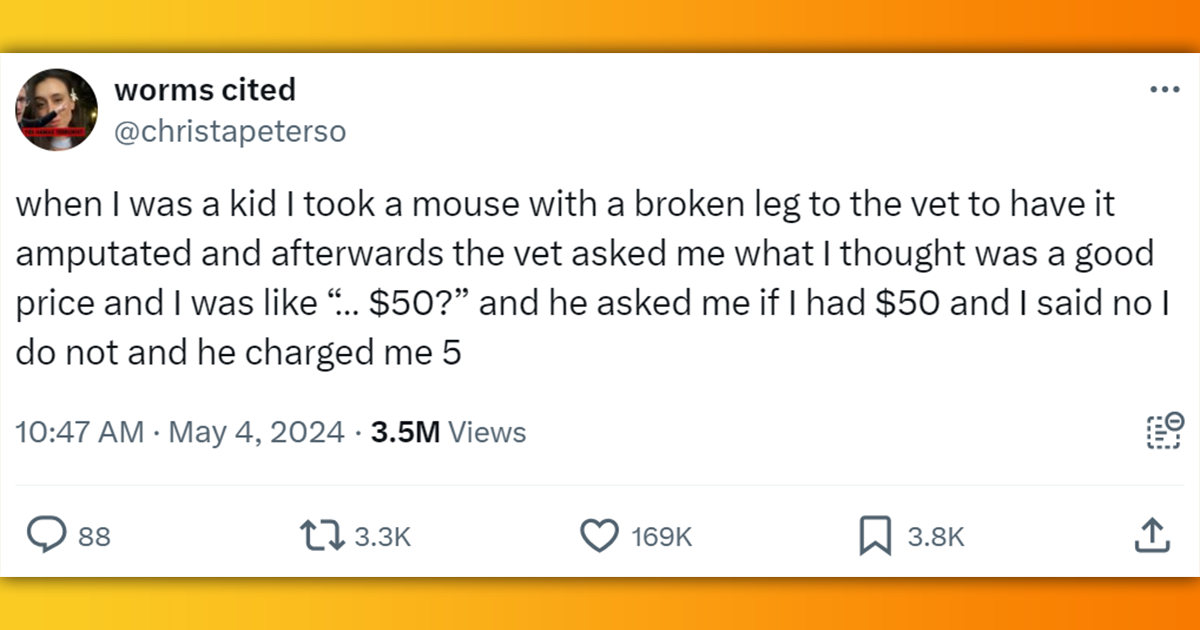Click the worms cited display name
This screenshot has width=1200, height=630.
[x=205, y=90]
